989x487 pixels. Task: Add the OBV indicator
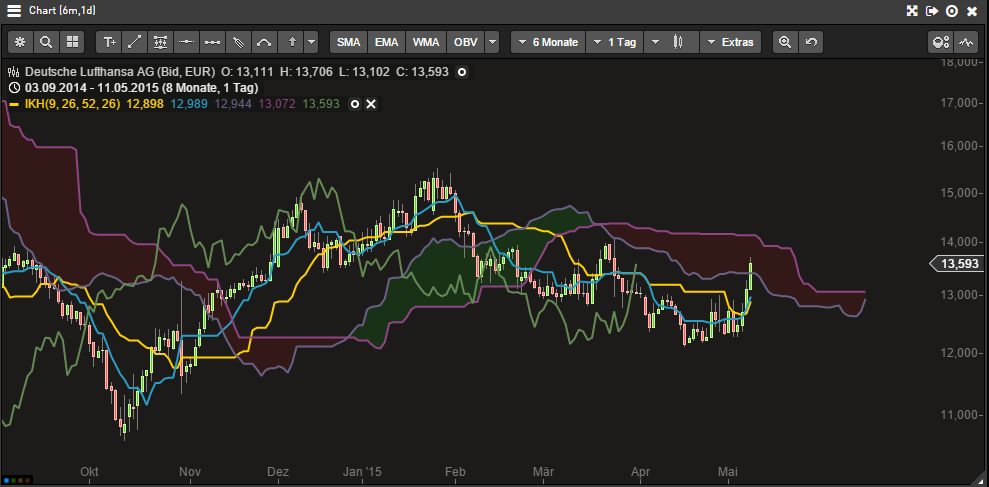point(465,42)
